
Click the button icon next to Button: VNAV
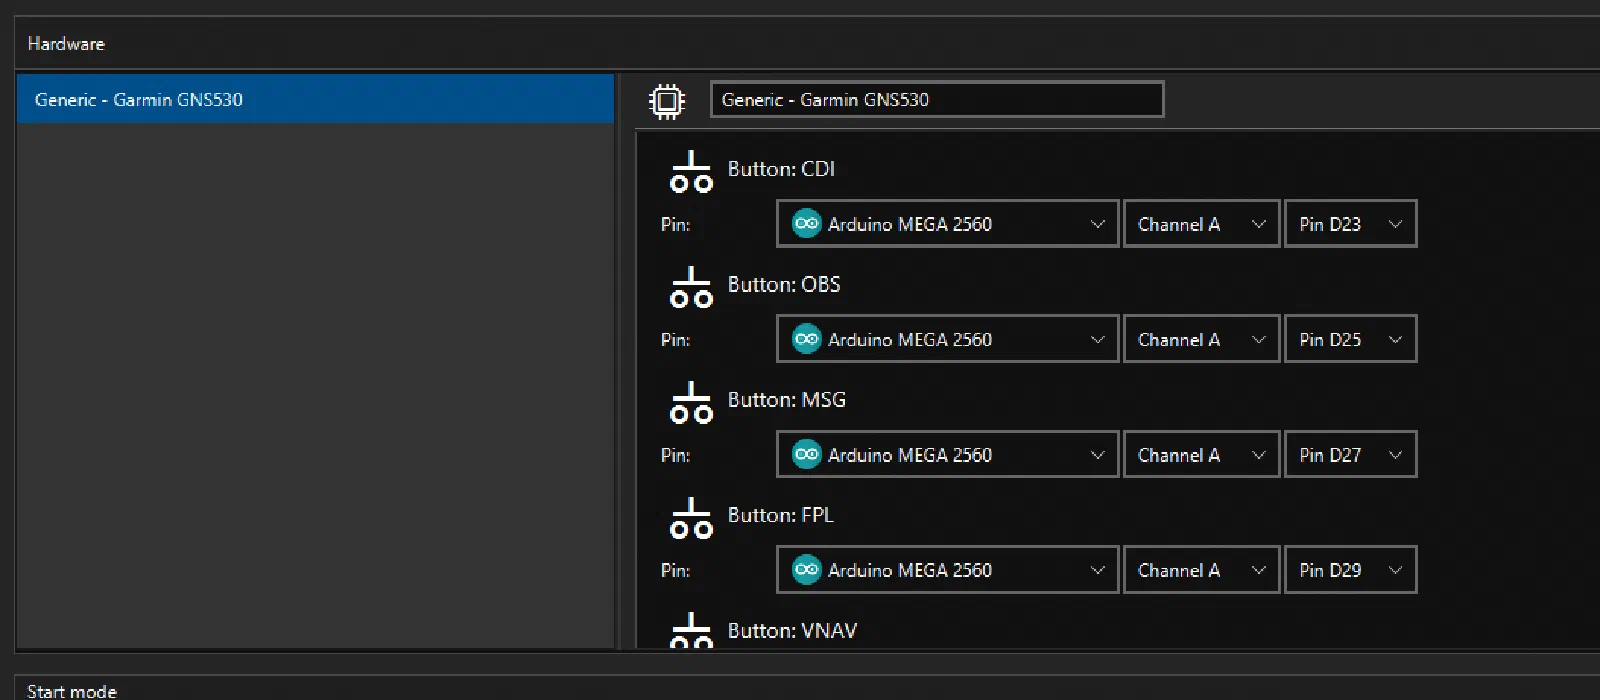tap(691, 631)
